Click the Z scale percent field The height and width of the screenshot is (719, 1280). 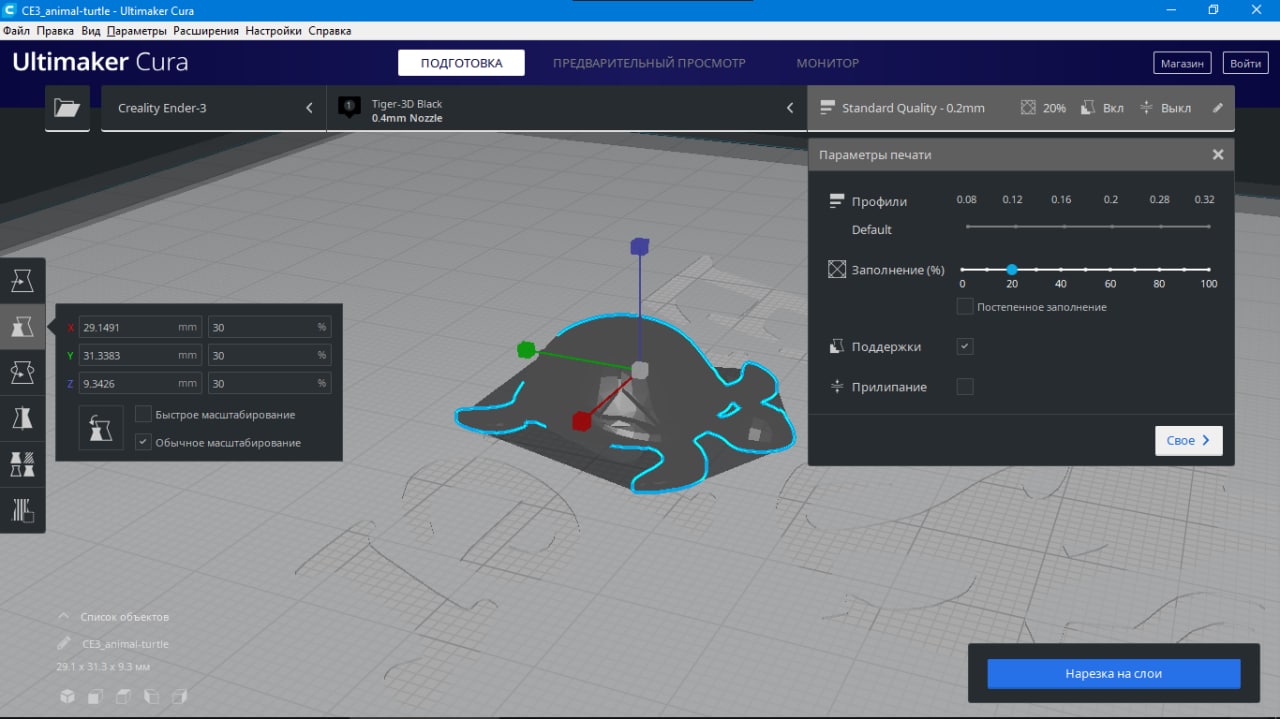[269, 383]
